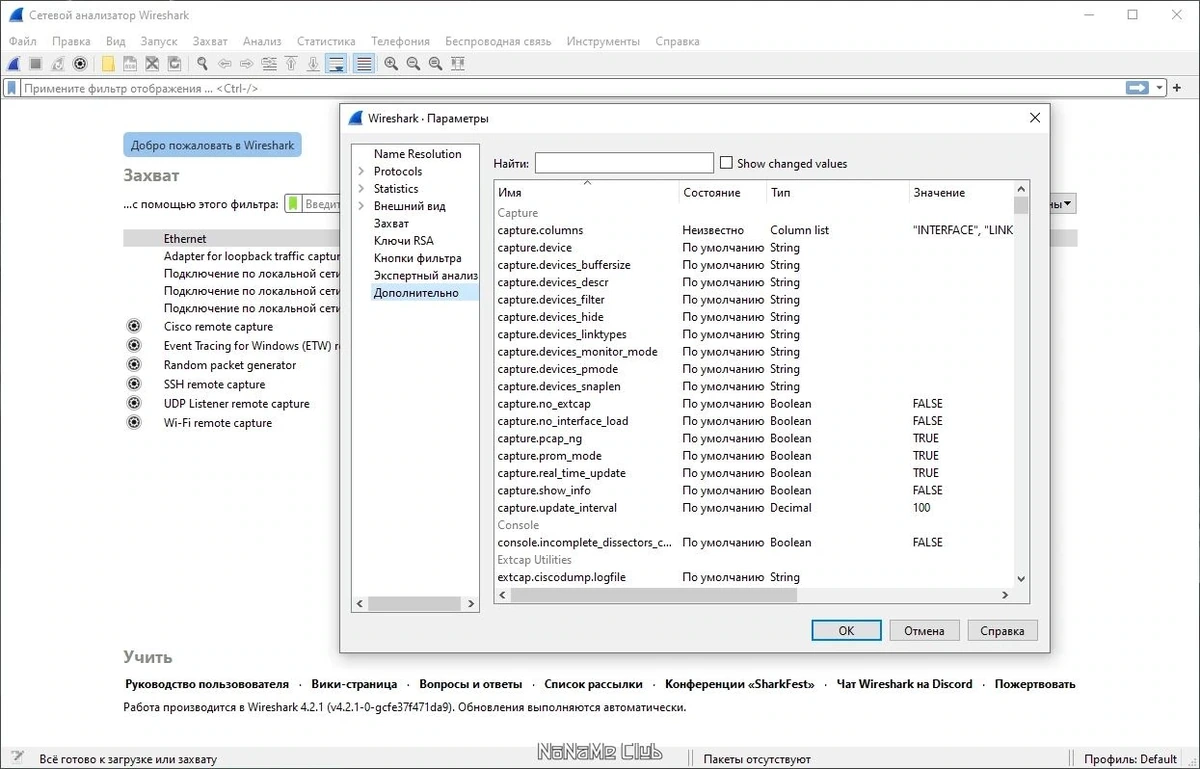This screenshot has height=769, width=1200.
Task: Click the category tree horizontal scrollbar
Action: [414, 604]
